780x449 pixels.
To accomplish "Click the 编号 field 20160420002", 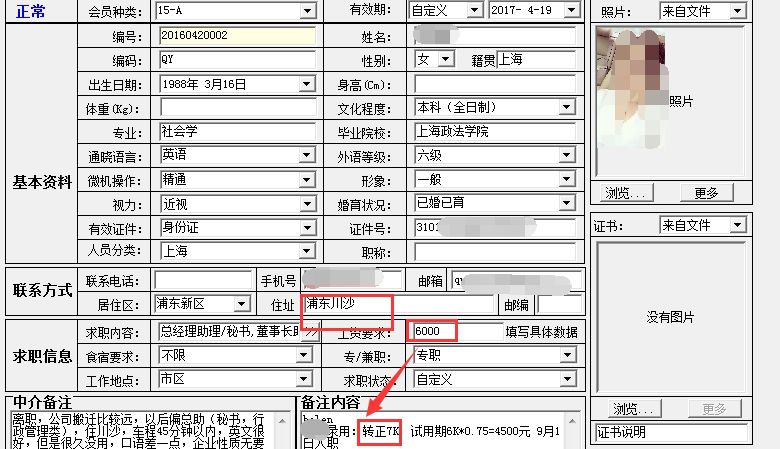I will pyautogui.click(x=238, y=35).
